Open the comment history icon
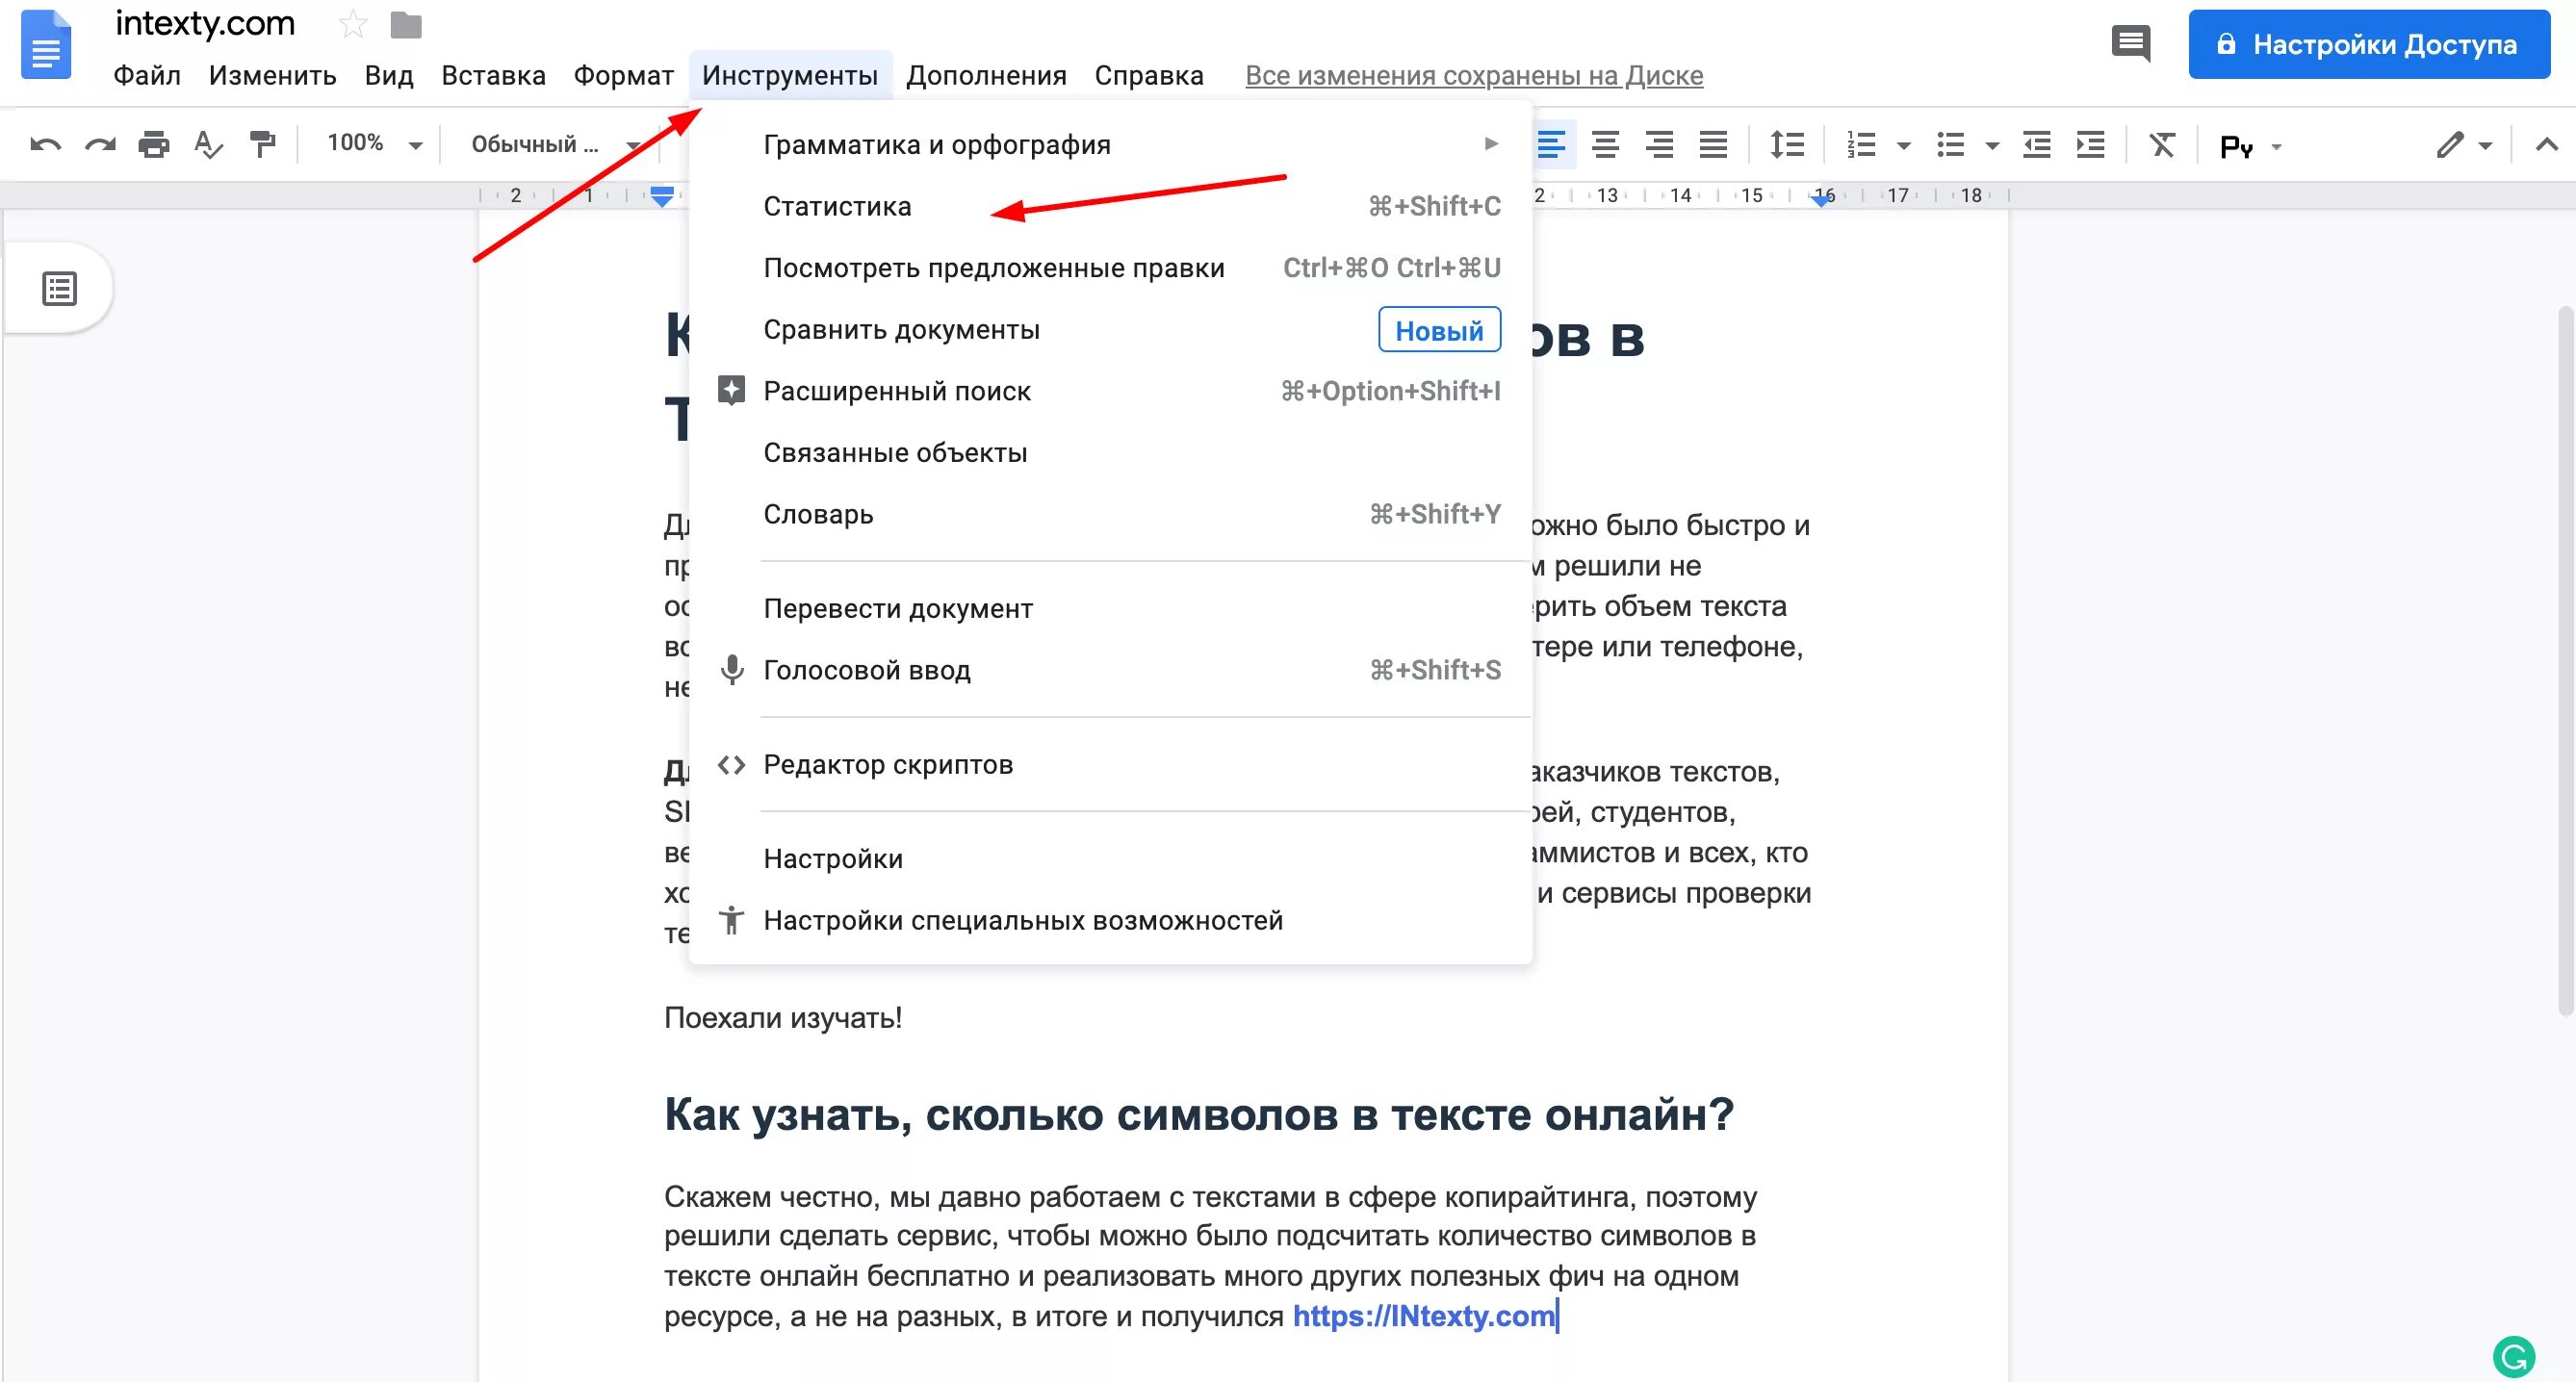 2131,43
